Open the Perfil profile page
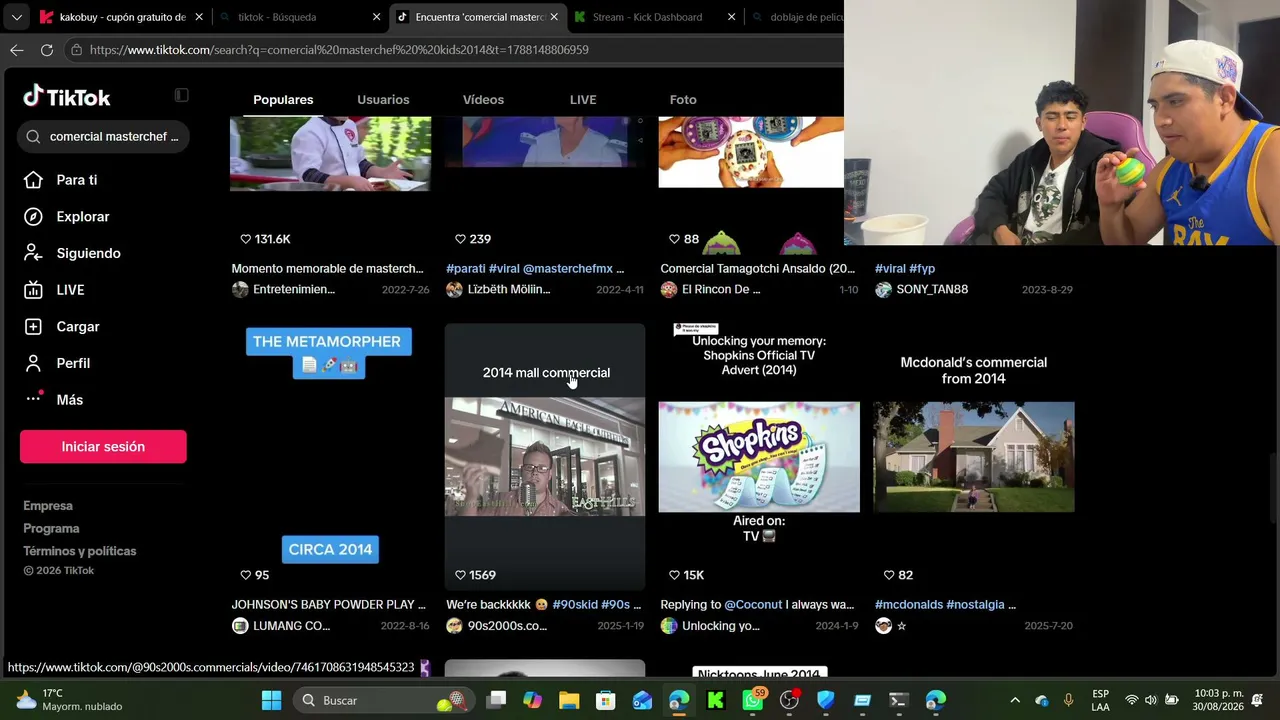 pyautogui.click(x=73, y=363)
